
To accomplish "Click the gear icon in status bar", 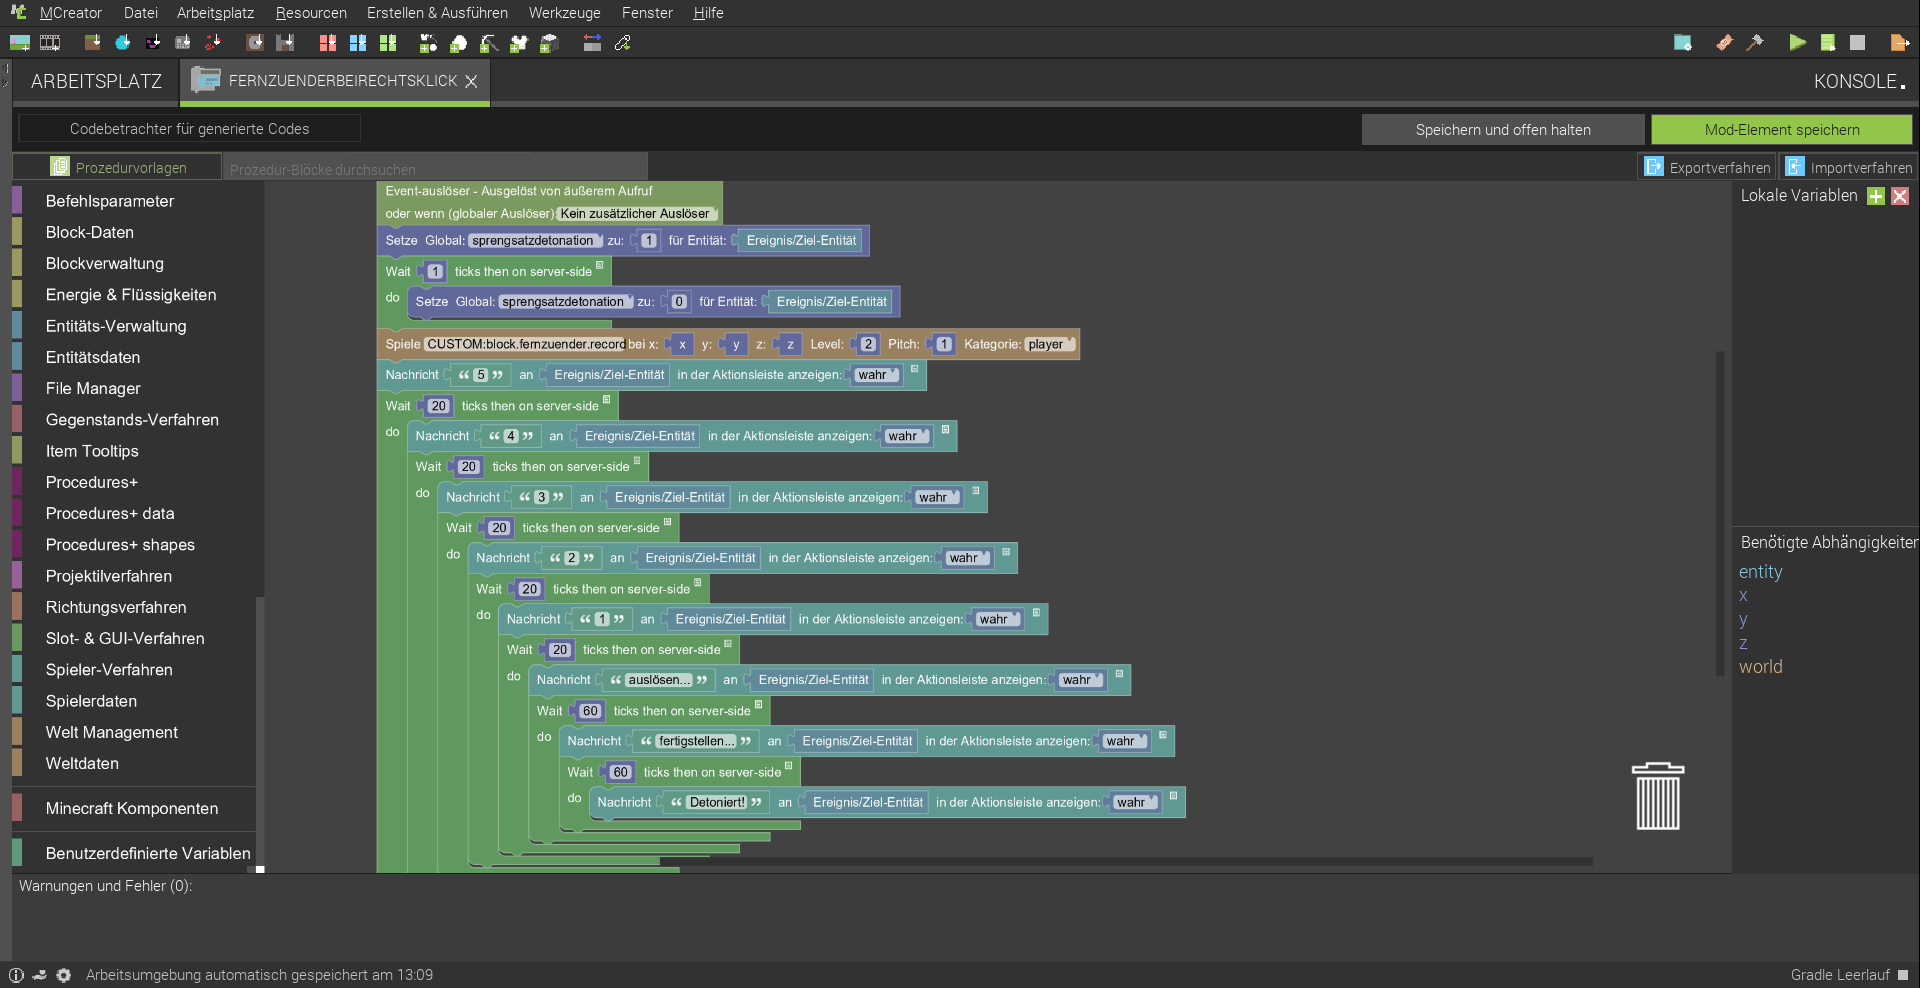I will (x=64, y=975).
